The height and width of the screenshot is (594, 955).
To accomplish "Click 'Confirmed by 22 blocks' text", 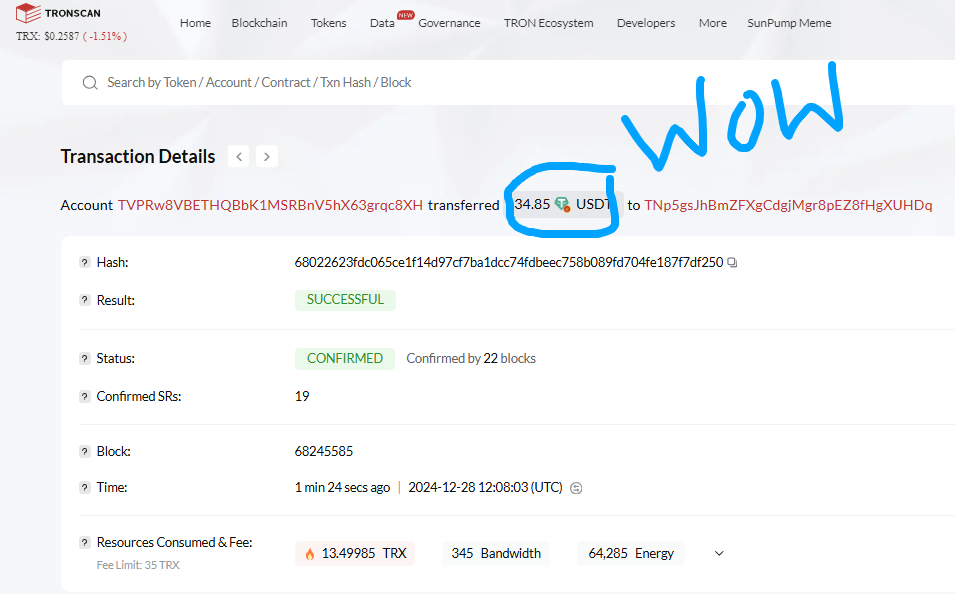I will (471, 358).
